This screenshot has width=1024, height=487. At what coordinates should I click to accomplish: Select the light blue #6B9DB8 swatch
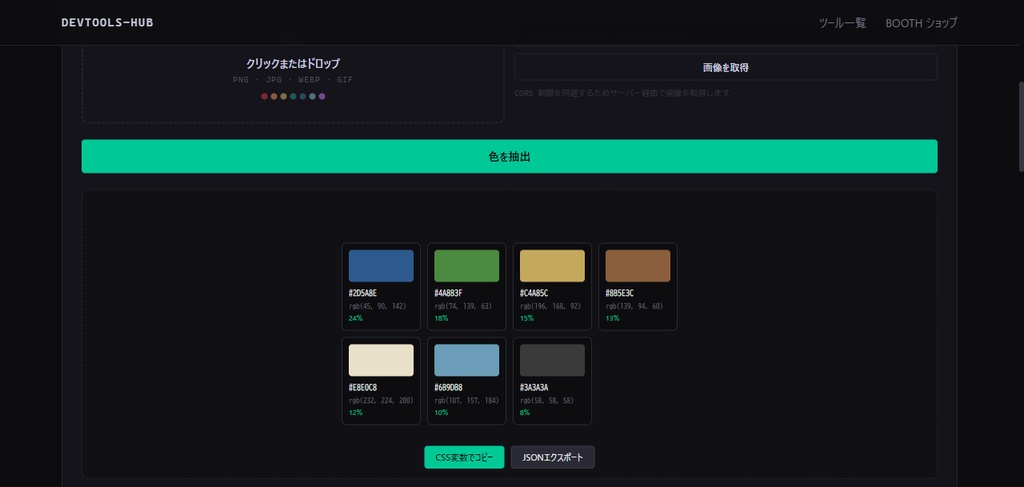tap(466, 360)
